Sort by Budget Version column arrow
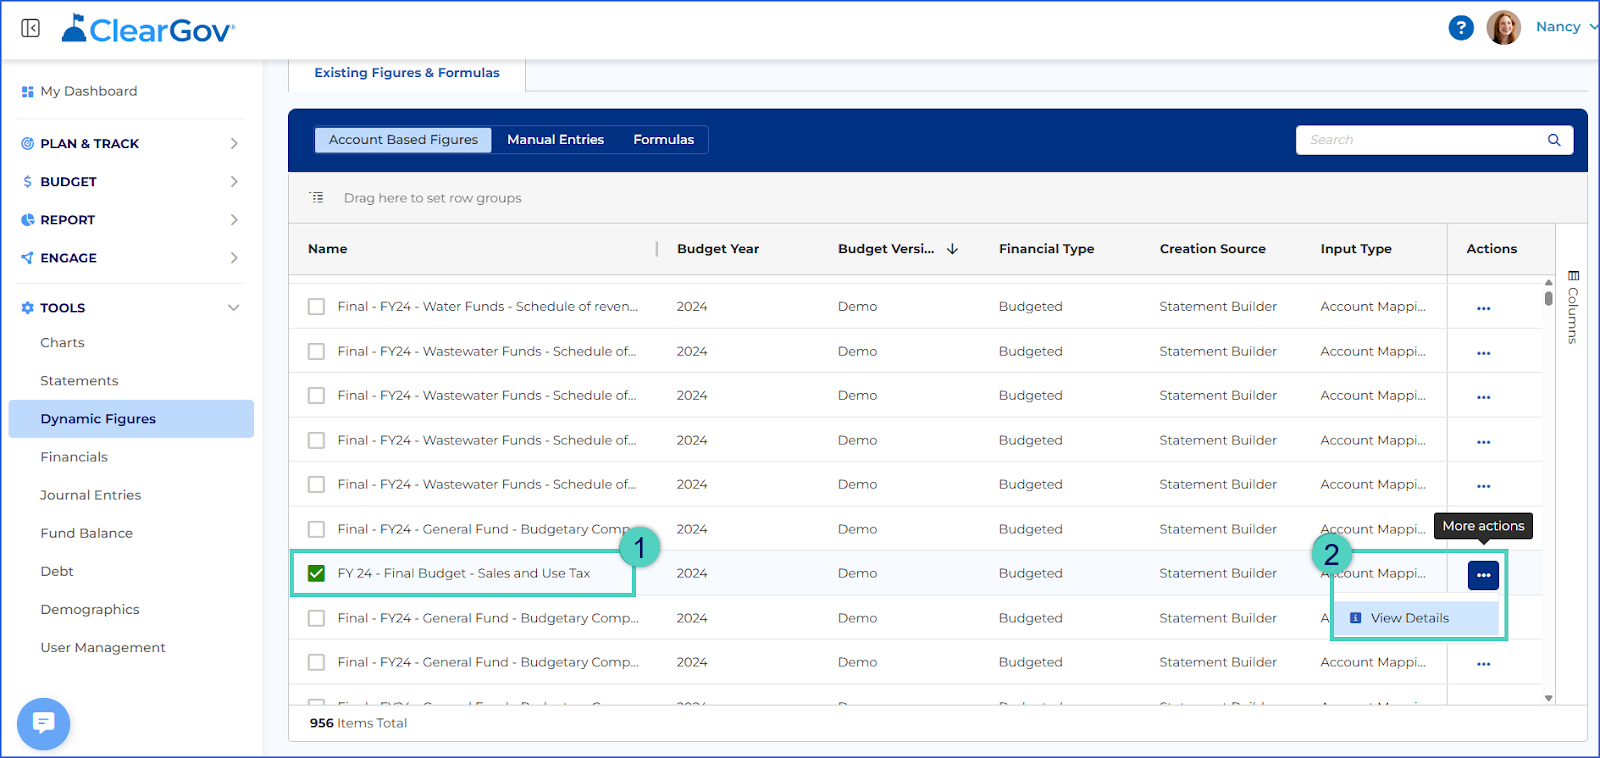Screen dimensions: 1600x758 [x=952, y=249]
